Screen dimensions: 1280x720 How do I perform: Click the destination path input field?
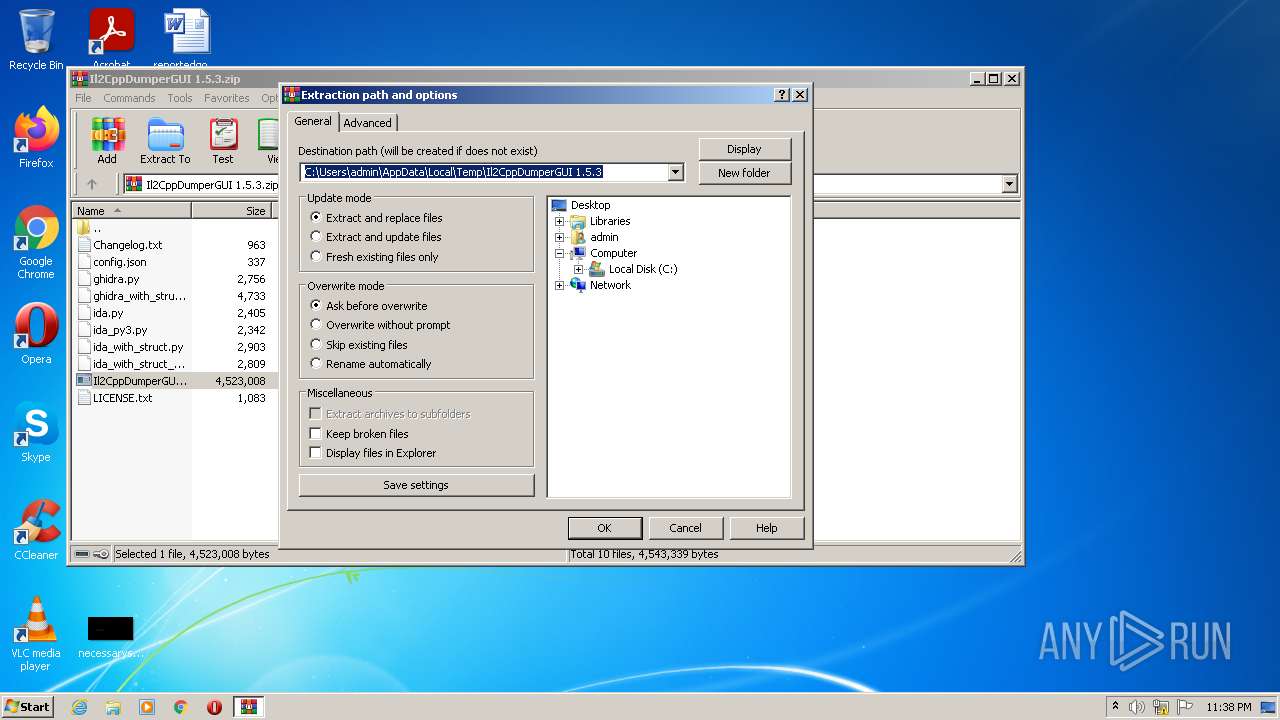484,172
